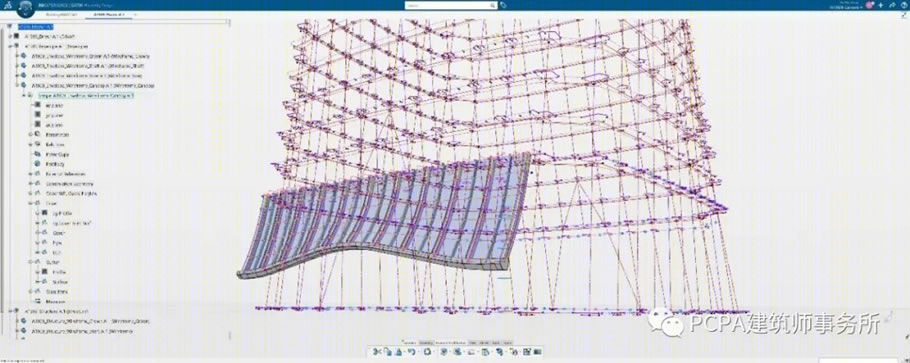The image size is (910, 363).
Task: Click the Undo icon in bottom toolbar
Action: pyautogui.click(x=411, y=351)
